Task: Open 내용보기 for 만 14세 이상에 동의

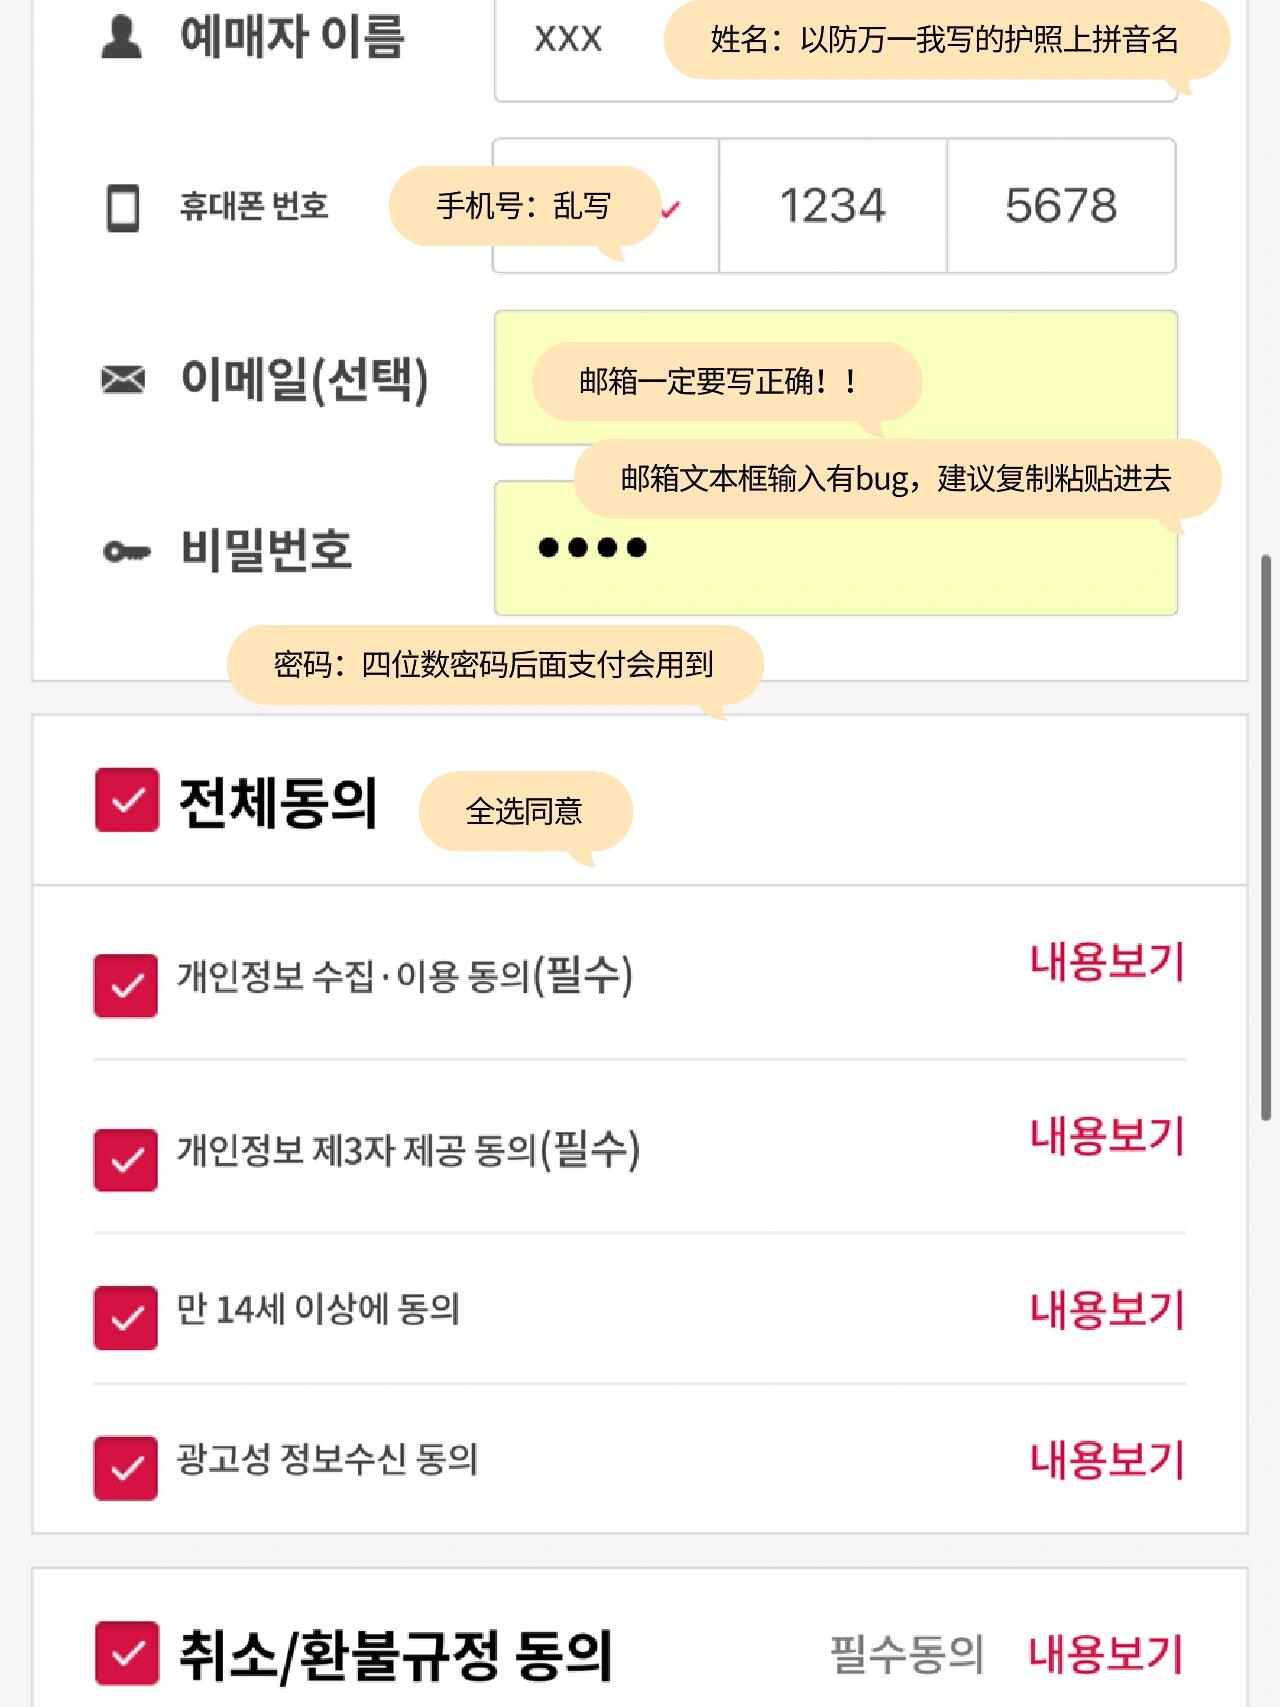Action: tap(1107, 1310)
